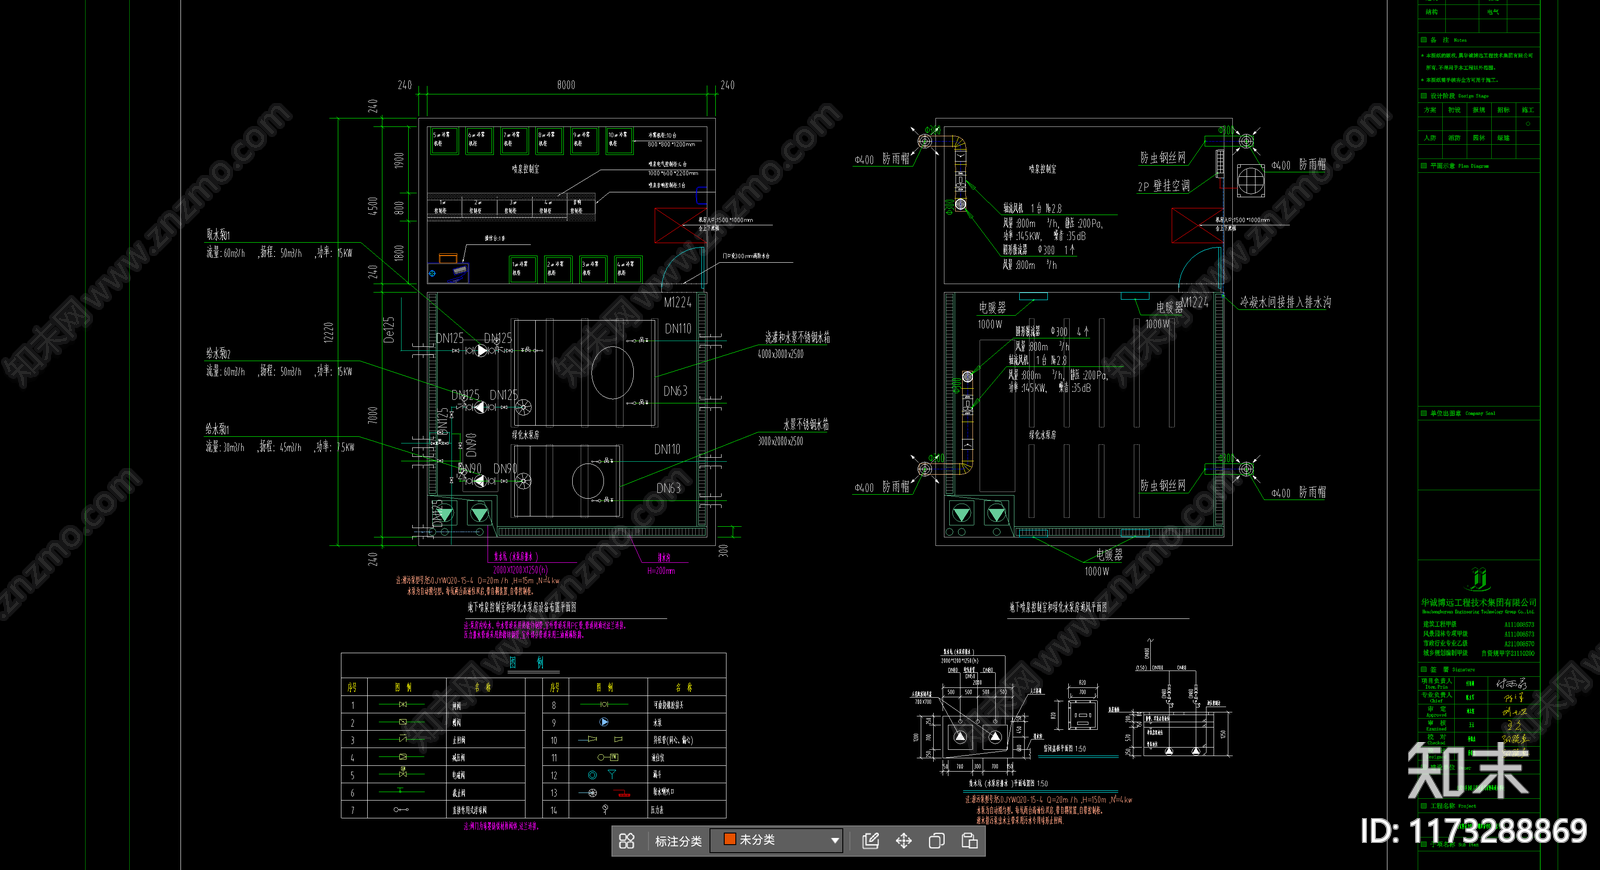Pick the orange swatch beside 未分类

[730, 840]
